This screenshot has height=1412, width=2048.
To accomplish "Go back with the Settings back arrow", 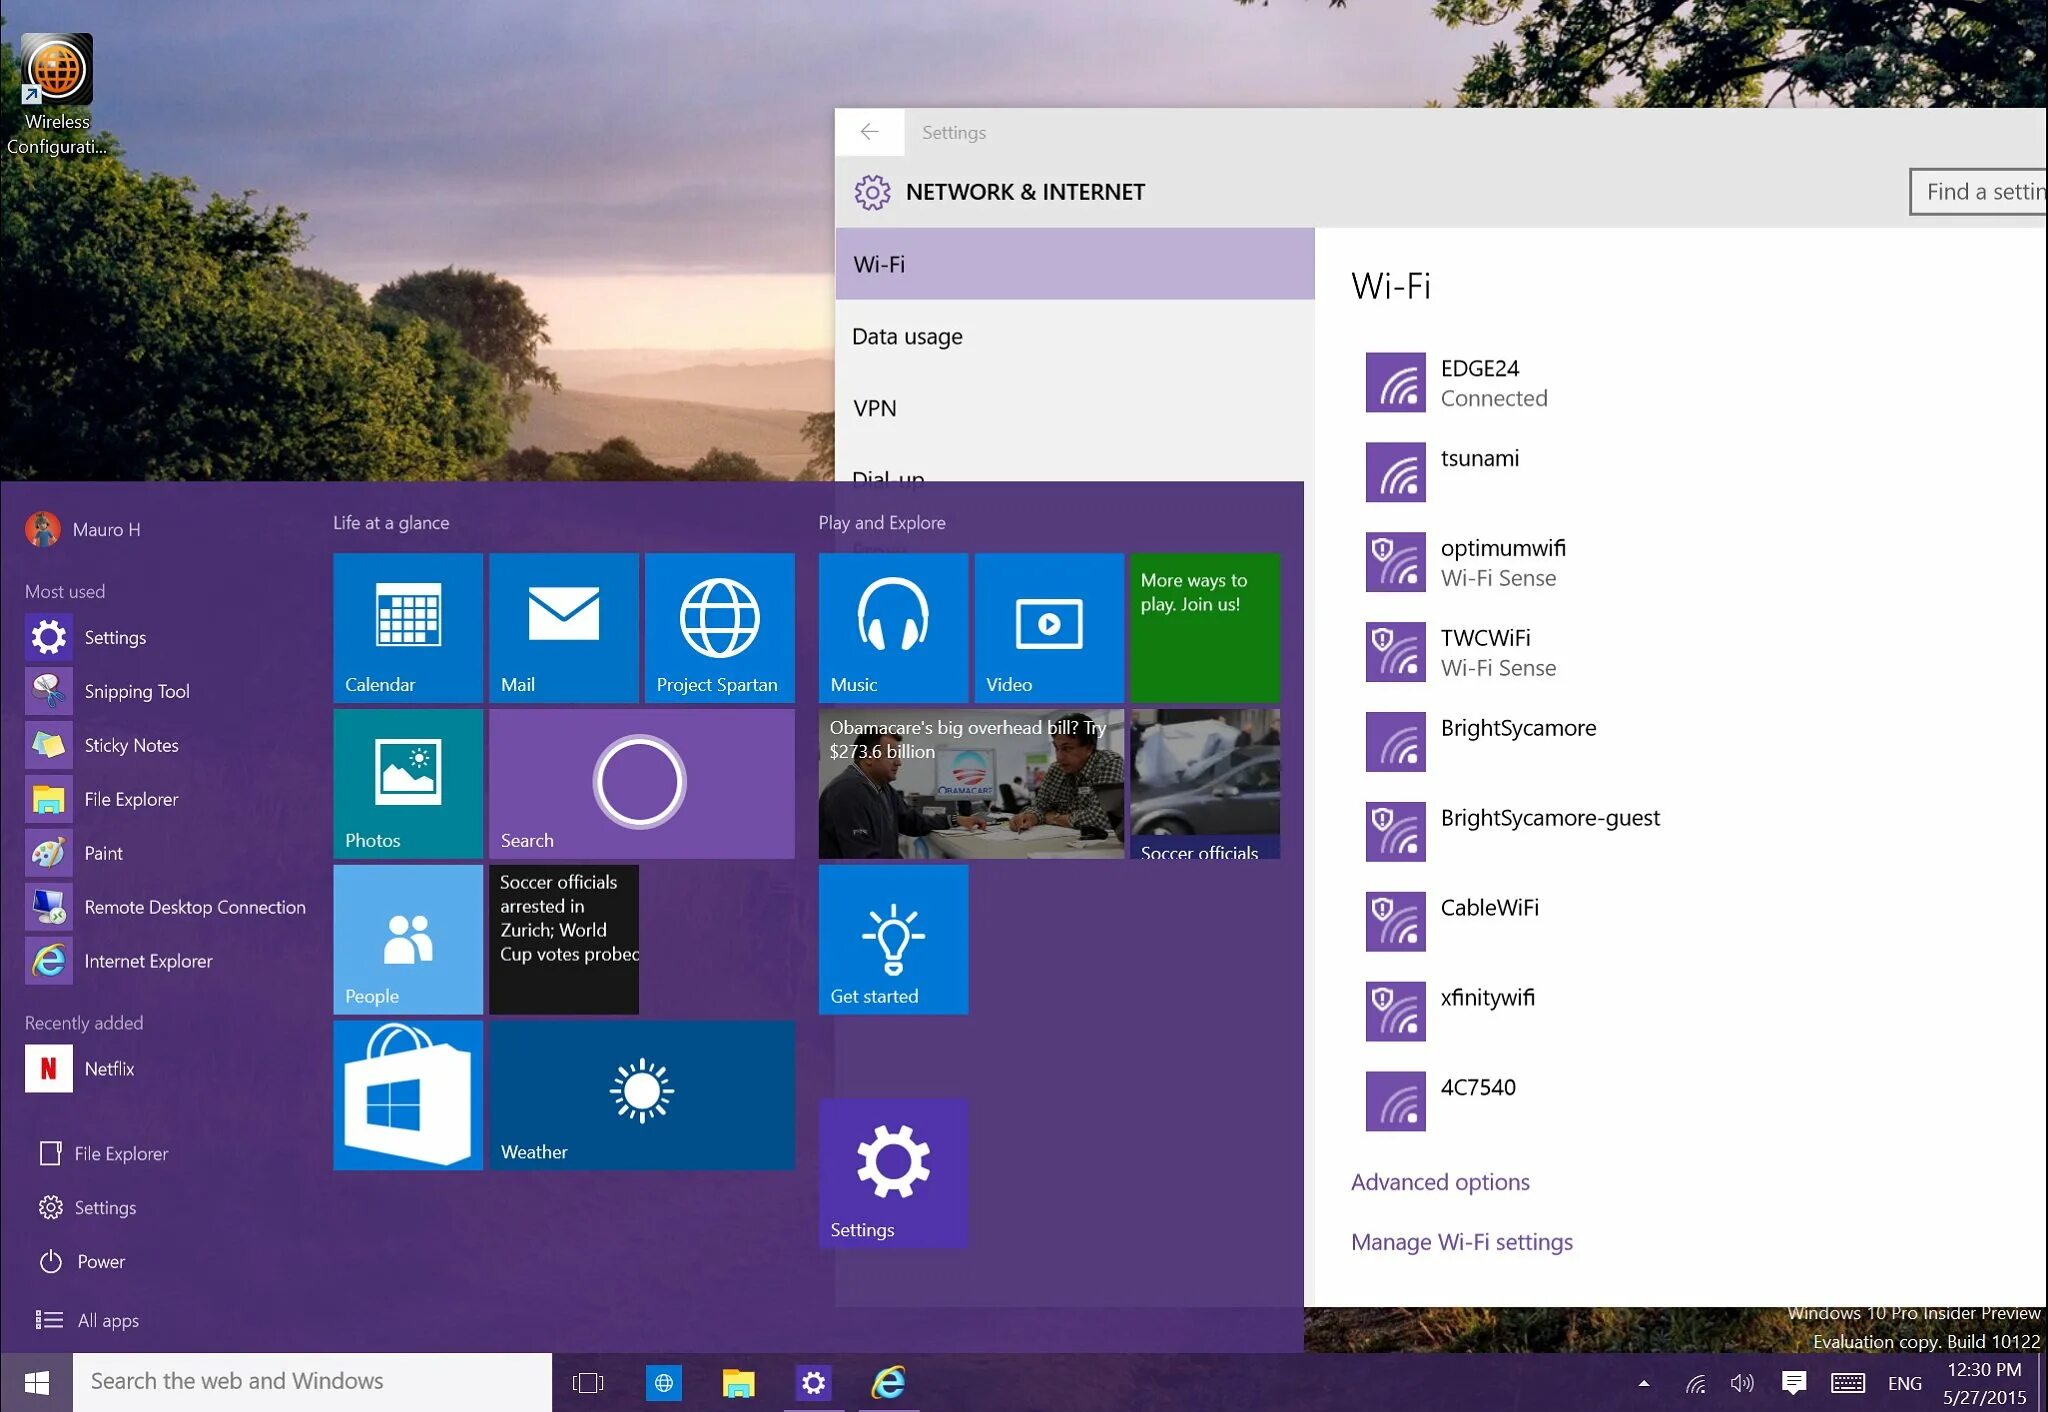I will (869, 132).
